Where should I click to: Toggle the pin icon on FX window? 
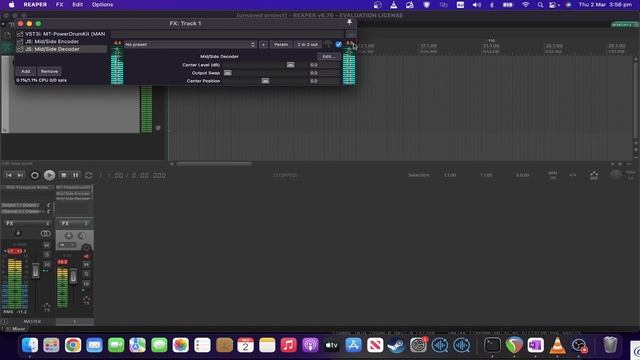349,22
